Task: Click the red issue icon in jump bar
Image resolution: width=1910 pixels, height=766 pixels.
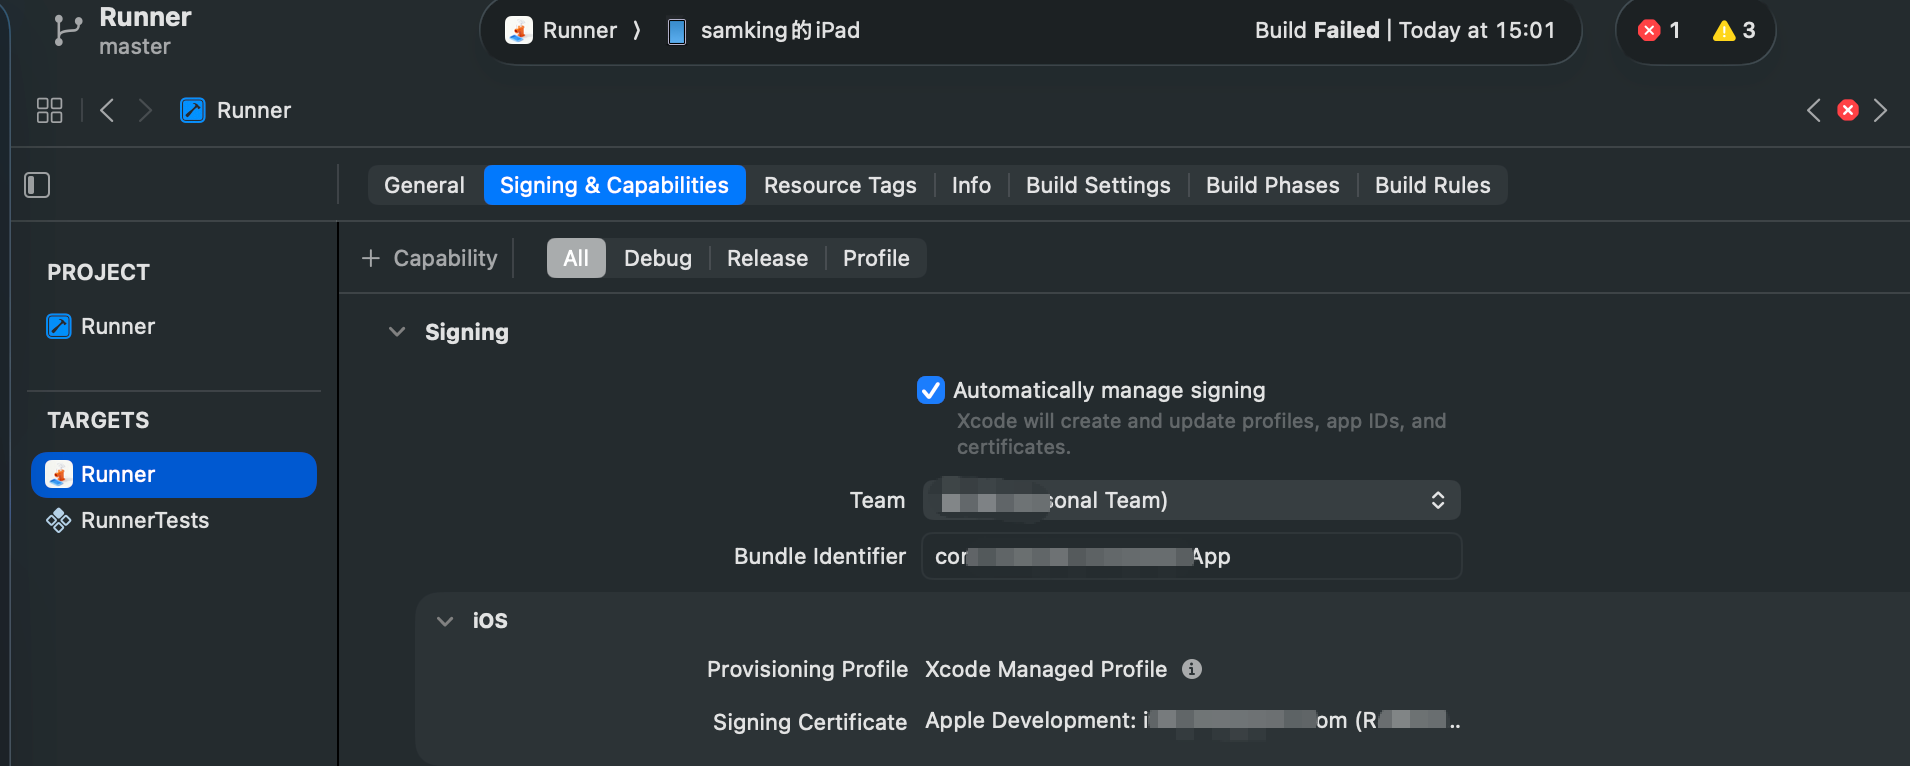Action: point(1848,110)
